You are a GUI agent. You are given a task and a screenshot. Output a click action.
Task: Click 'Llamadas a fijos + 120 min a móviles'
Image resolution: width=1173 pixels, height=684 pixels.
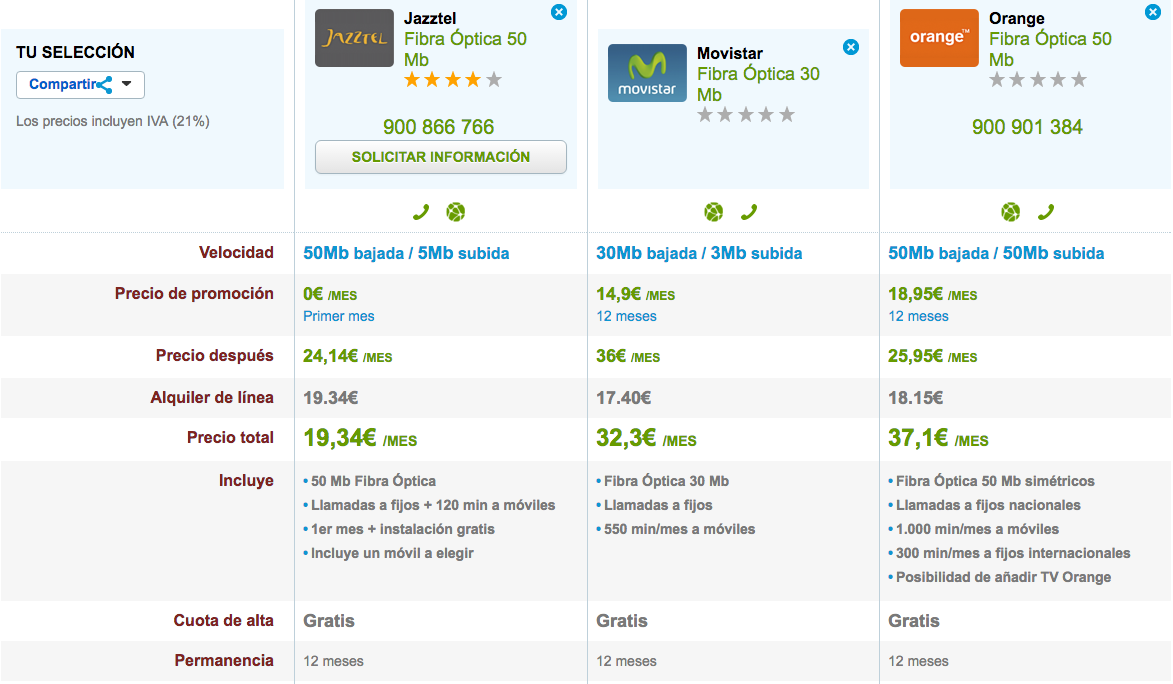pyautogui.click(x=433, y=505)
